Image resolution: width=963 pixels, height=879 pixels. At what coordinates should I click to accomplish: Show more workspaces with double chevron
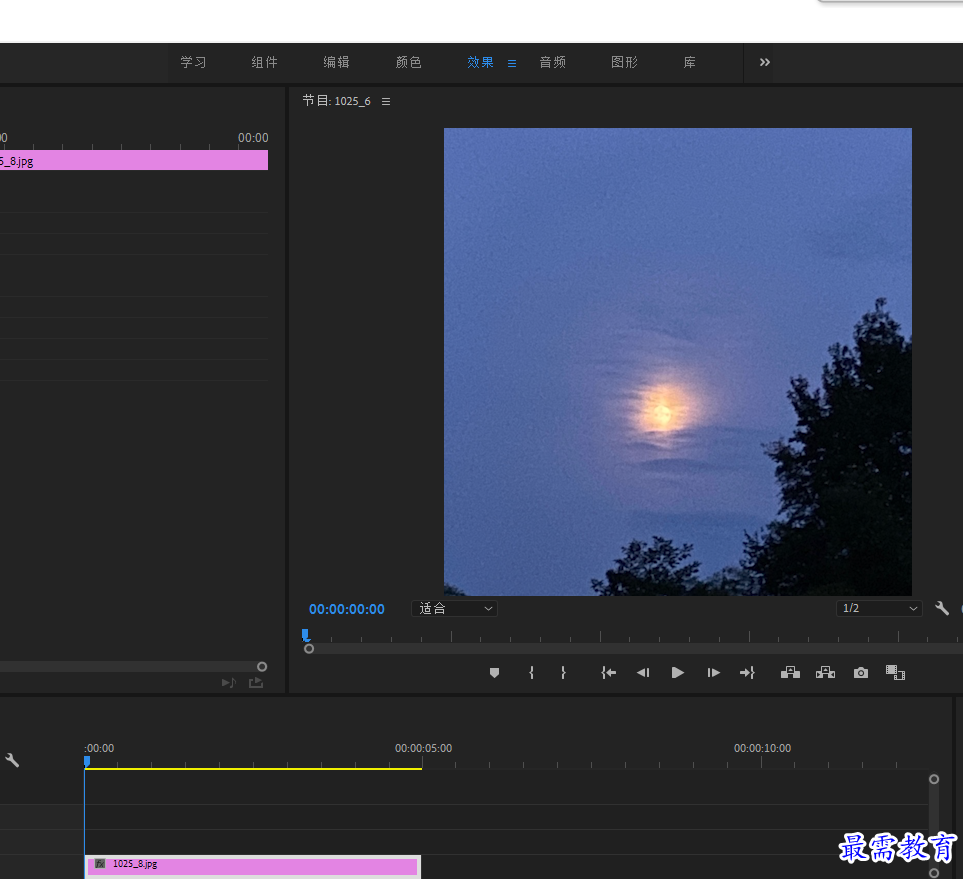(x=765, y=62)
